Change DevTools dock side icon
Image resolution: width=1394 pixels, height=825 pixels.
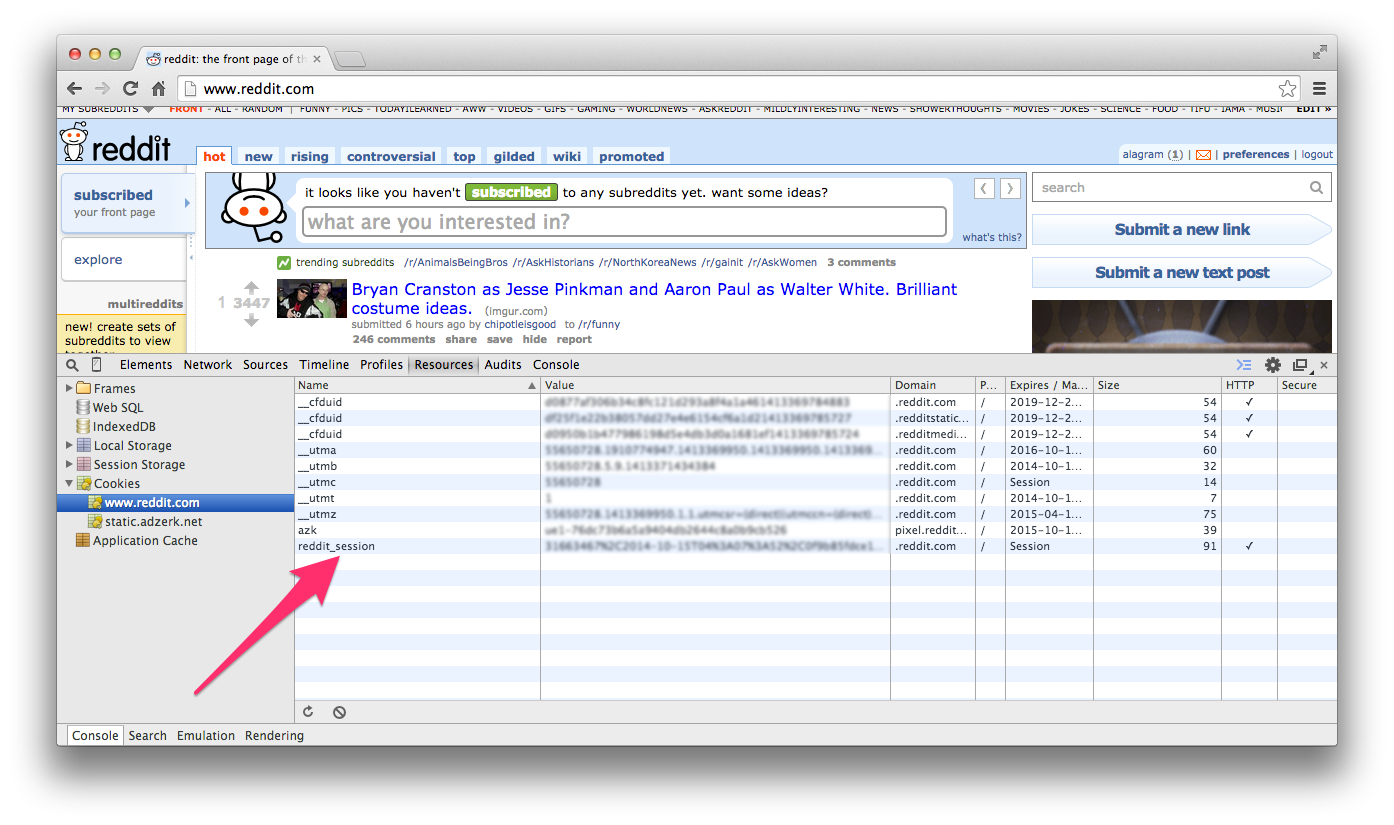pos(1300,365)
